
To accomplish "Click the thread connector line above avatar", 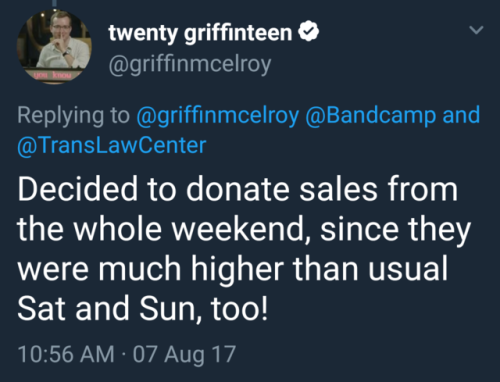I will (x=54, y=3).
